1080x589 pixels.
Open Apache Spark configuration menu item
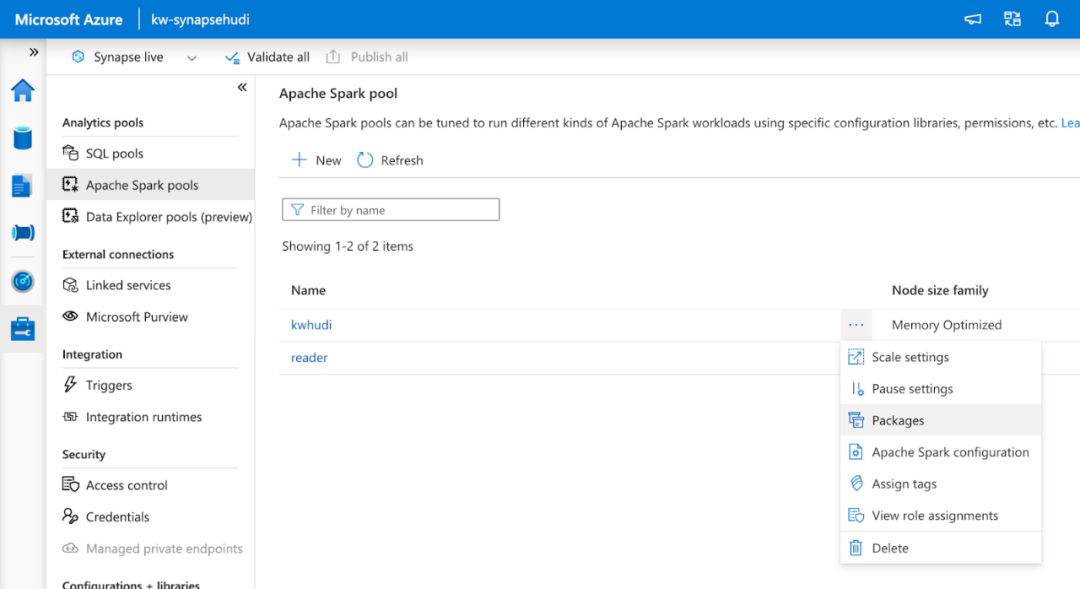click(940, 452)
